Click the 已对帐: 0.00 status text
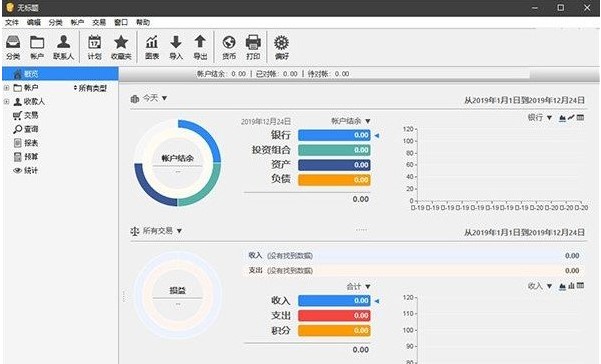This screenshot has width=601, height=364. pyautogui.click(x=276, y=74)
